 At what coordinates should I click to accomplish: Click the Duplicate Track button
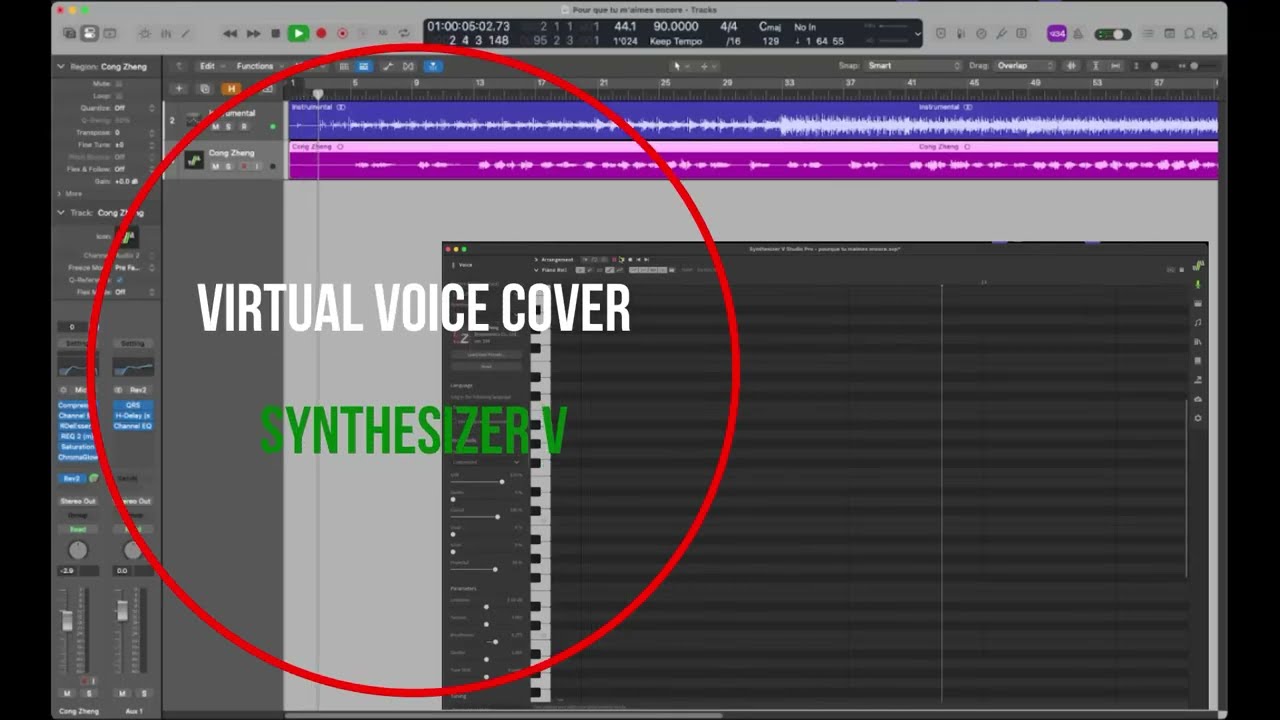pos(203,89)
